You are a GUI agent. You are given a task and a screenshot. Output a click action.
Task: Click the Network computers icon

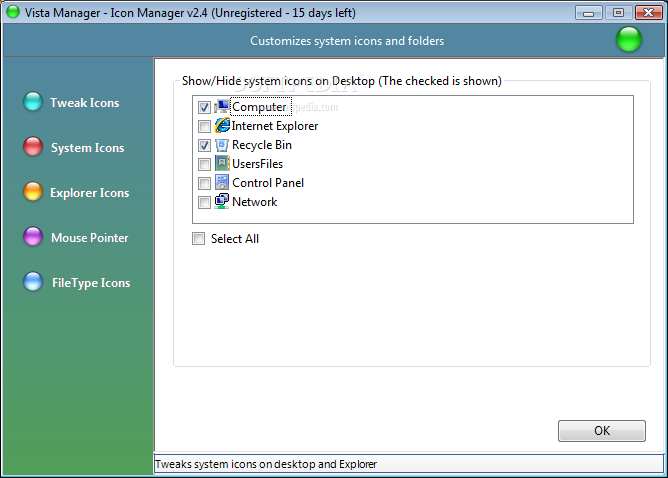222,201
